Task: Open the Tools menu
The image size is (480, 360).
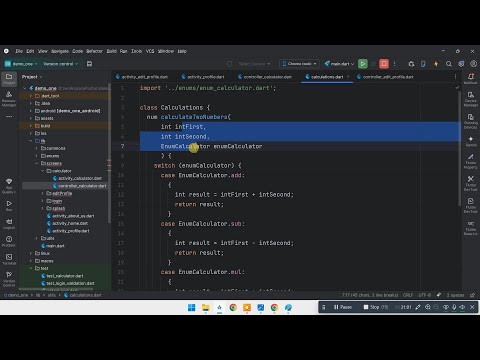Action: [136, 51]
